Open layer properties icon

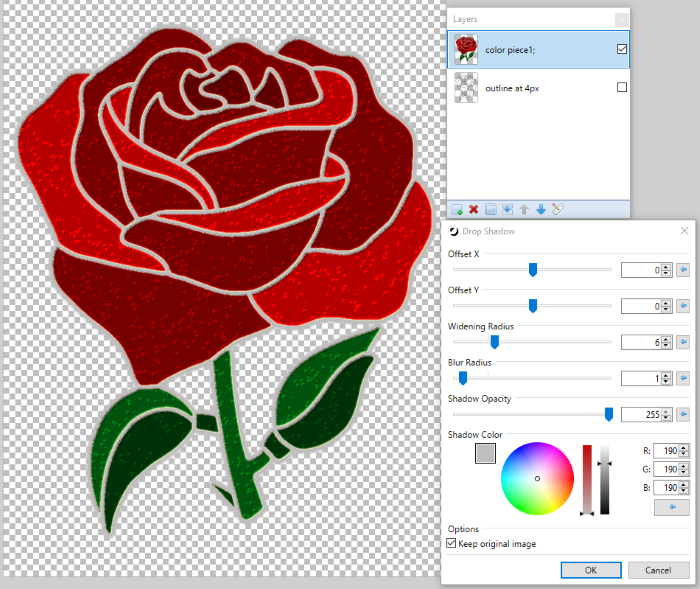(x=558, y=209)
